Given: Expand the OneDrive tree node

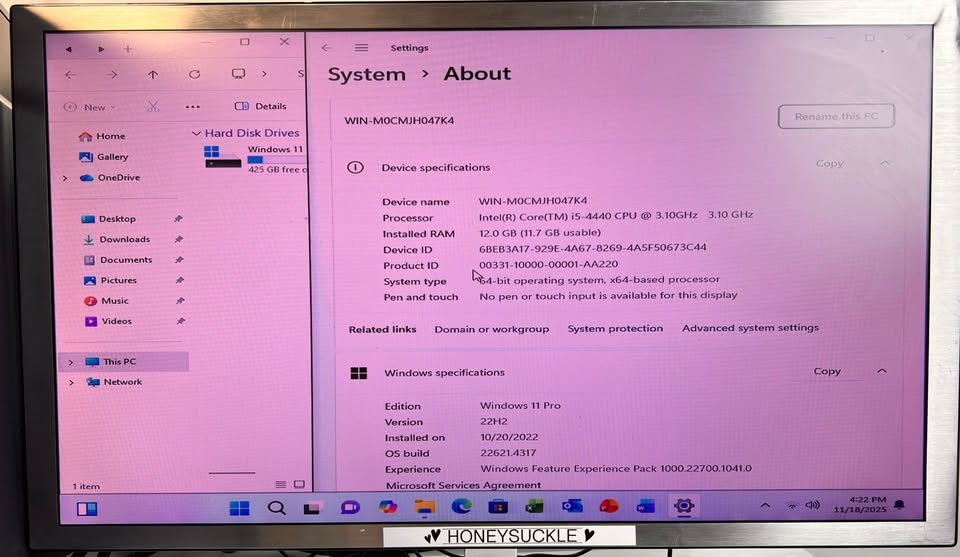Looking at the screenshot, I should pos(66,178).
